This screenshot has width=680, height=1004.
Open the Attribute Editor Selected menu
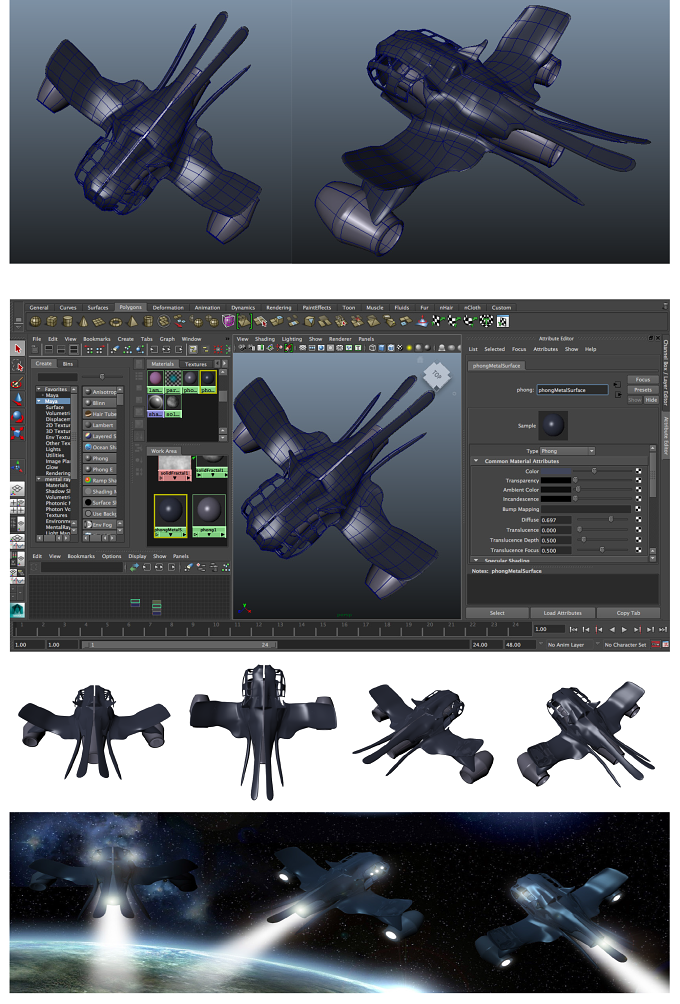(494, 349)
